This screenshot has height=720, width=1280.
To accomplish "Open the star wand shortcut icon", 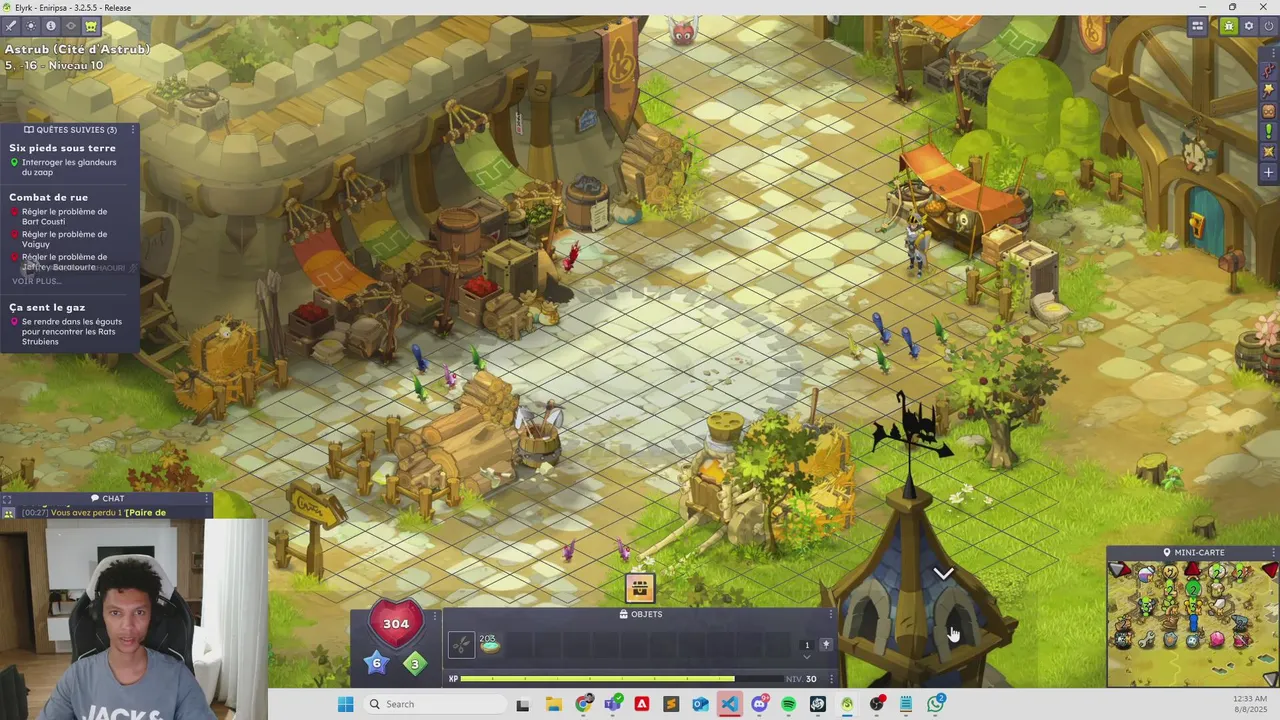I will pyautogui.click(x=1268, y=90).
